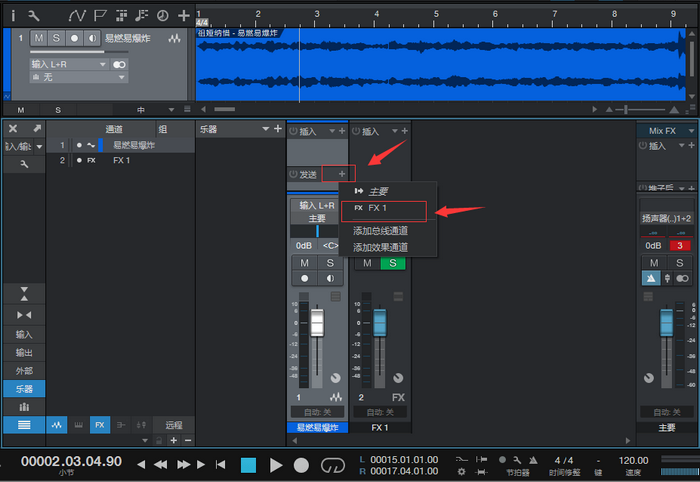Show automation curve icon in toolbar

coord(77,15)
